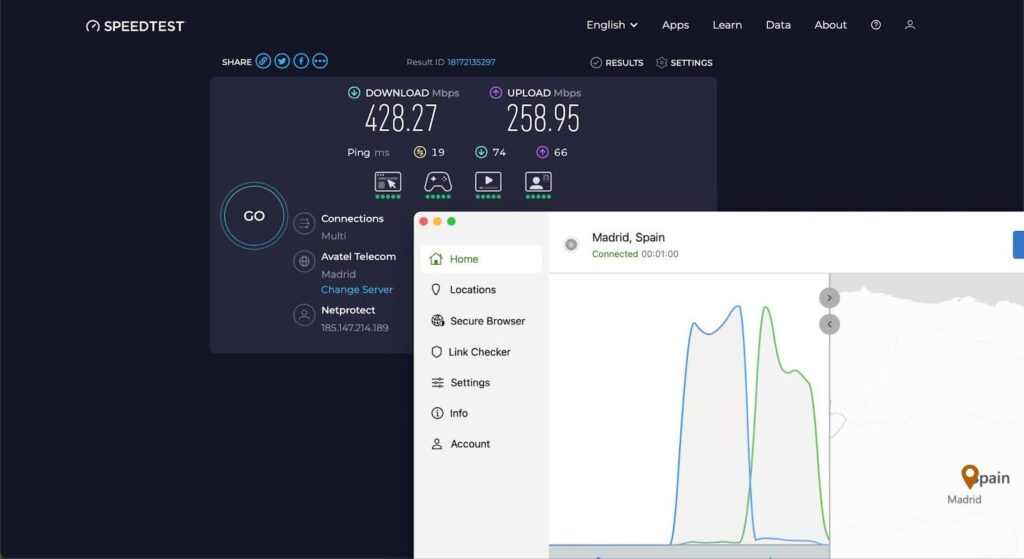Viewport: 1024px width, 559px height.
Task: Click the video chat performance icon
Action: [538, 182]
